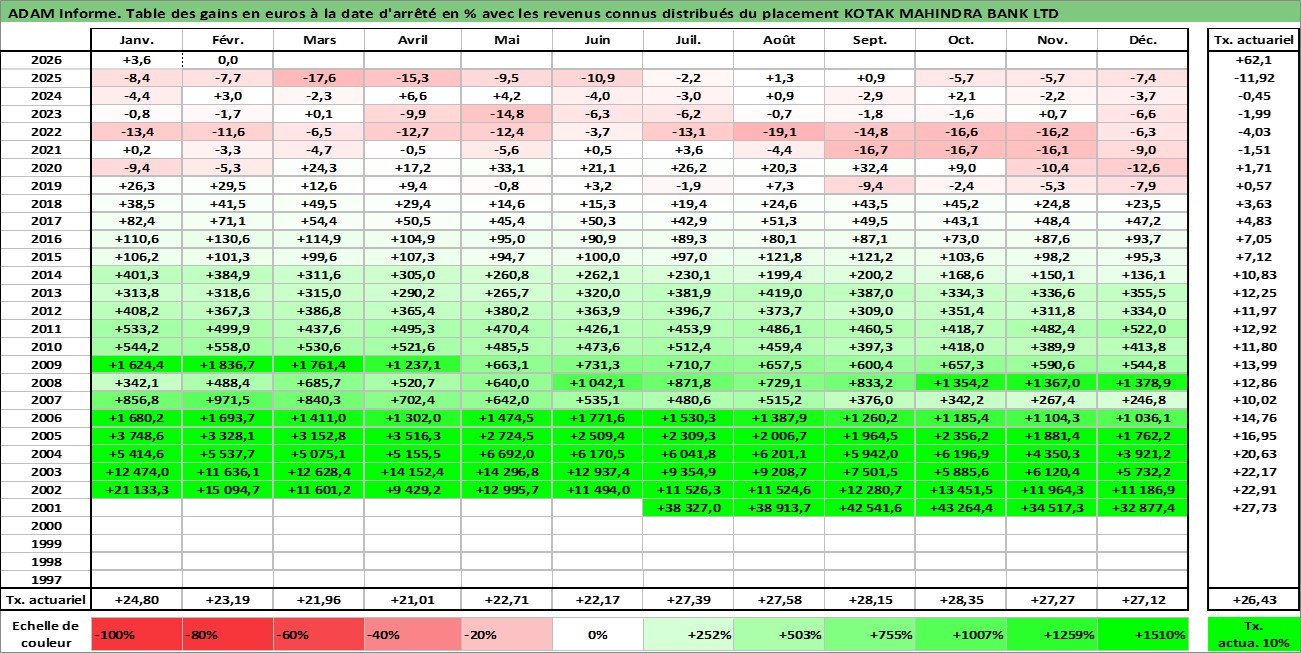
Task: Click the +24,80 actuarial rate under Janv.
Action: pos(136,600)
